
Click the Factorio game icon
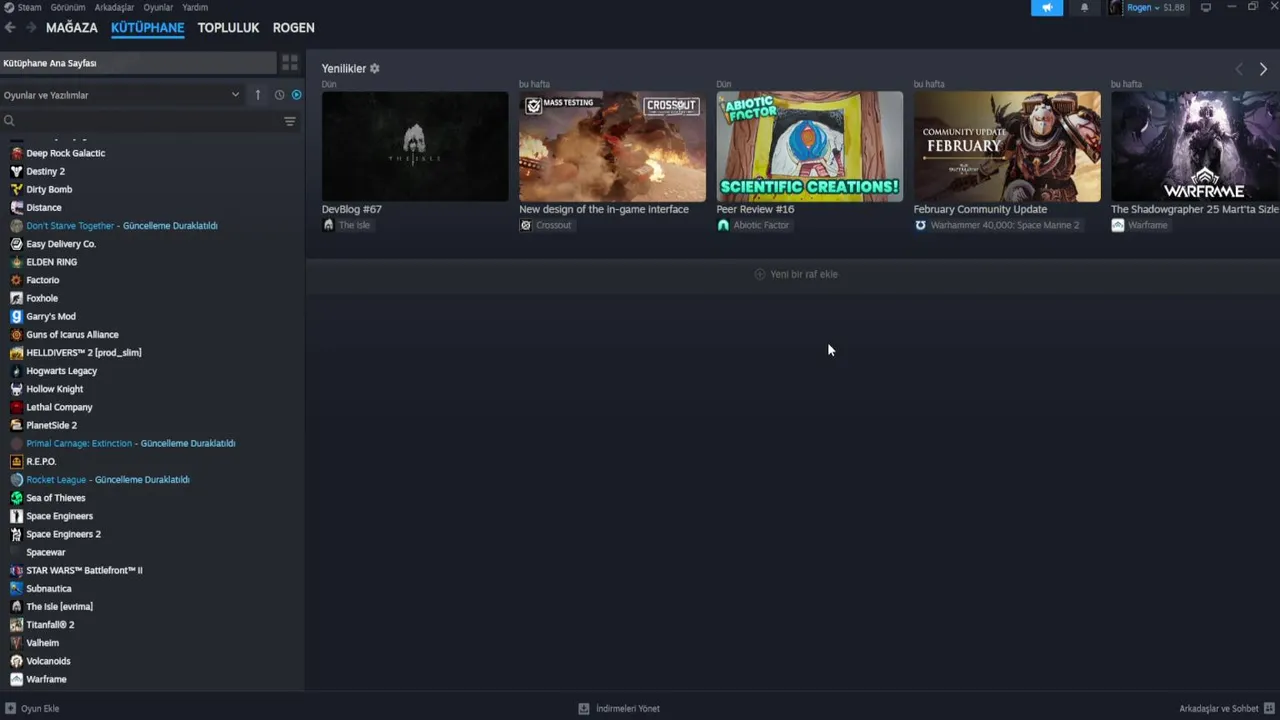16,280
